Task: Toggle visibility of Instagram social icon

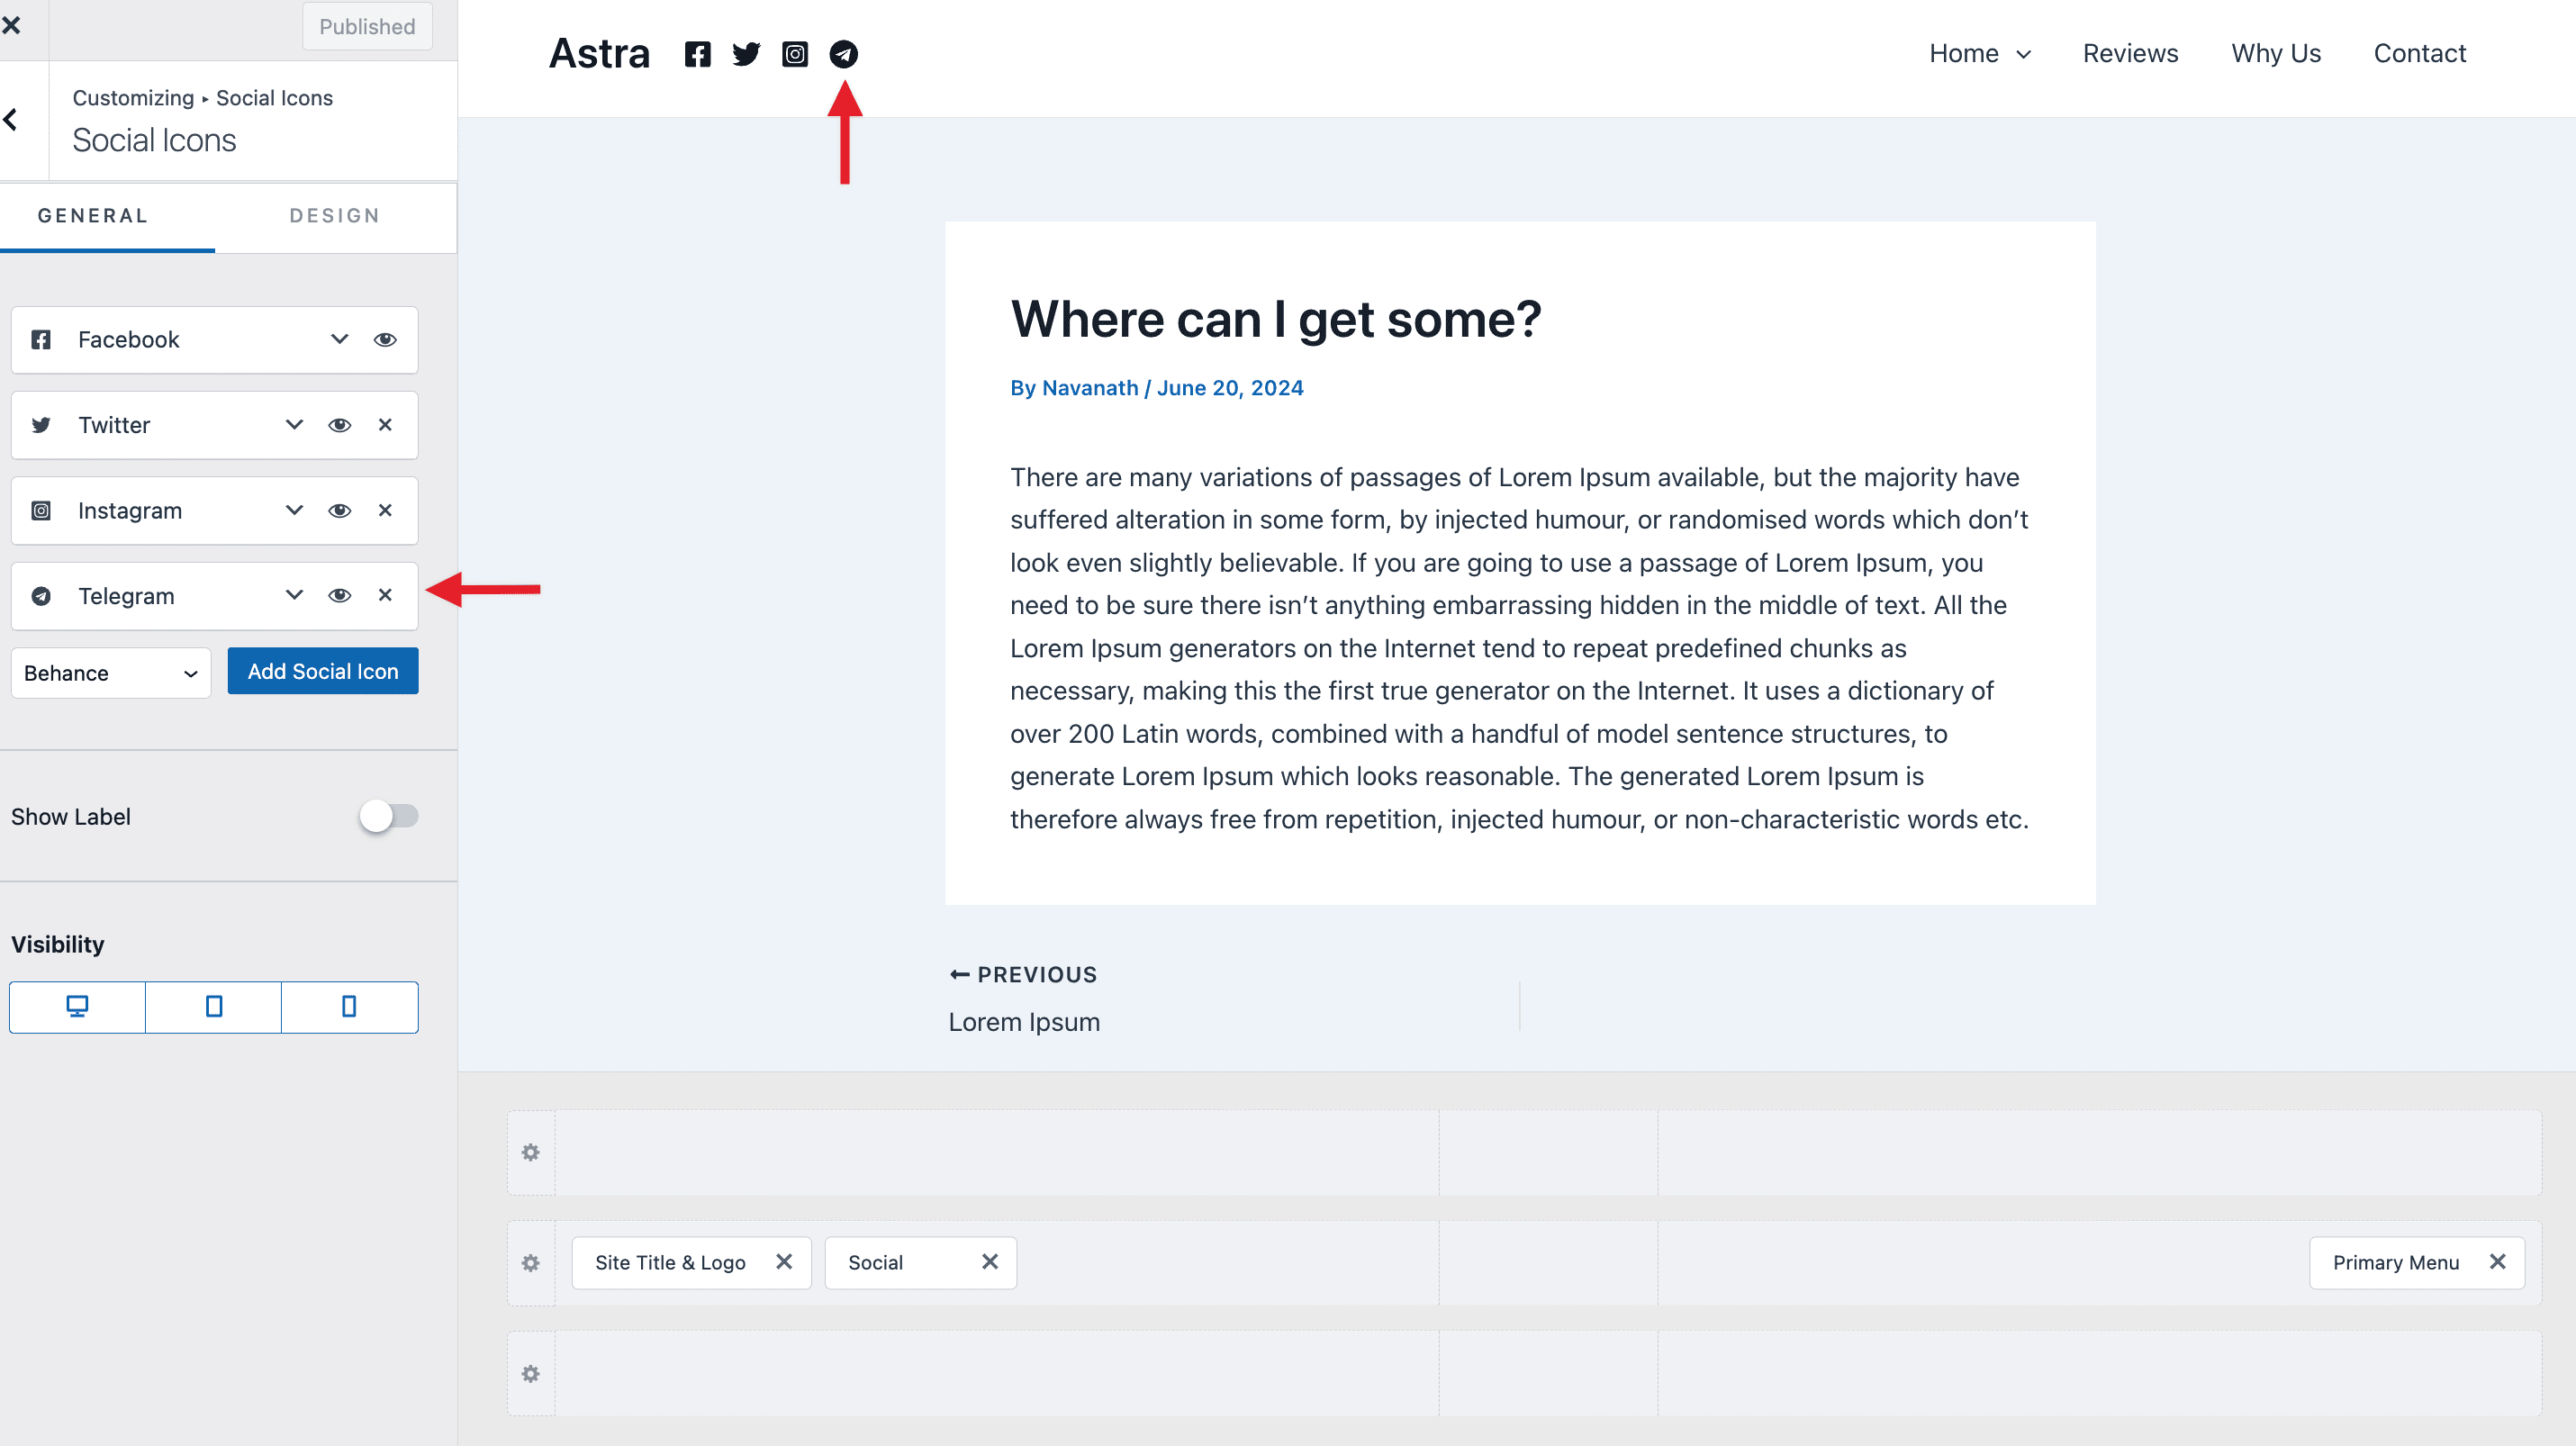Action: click(338, 510)
